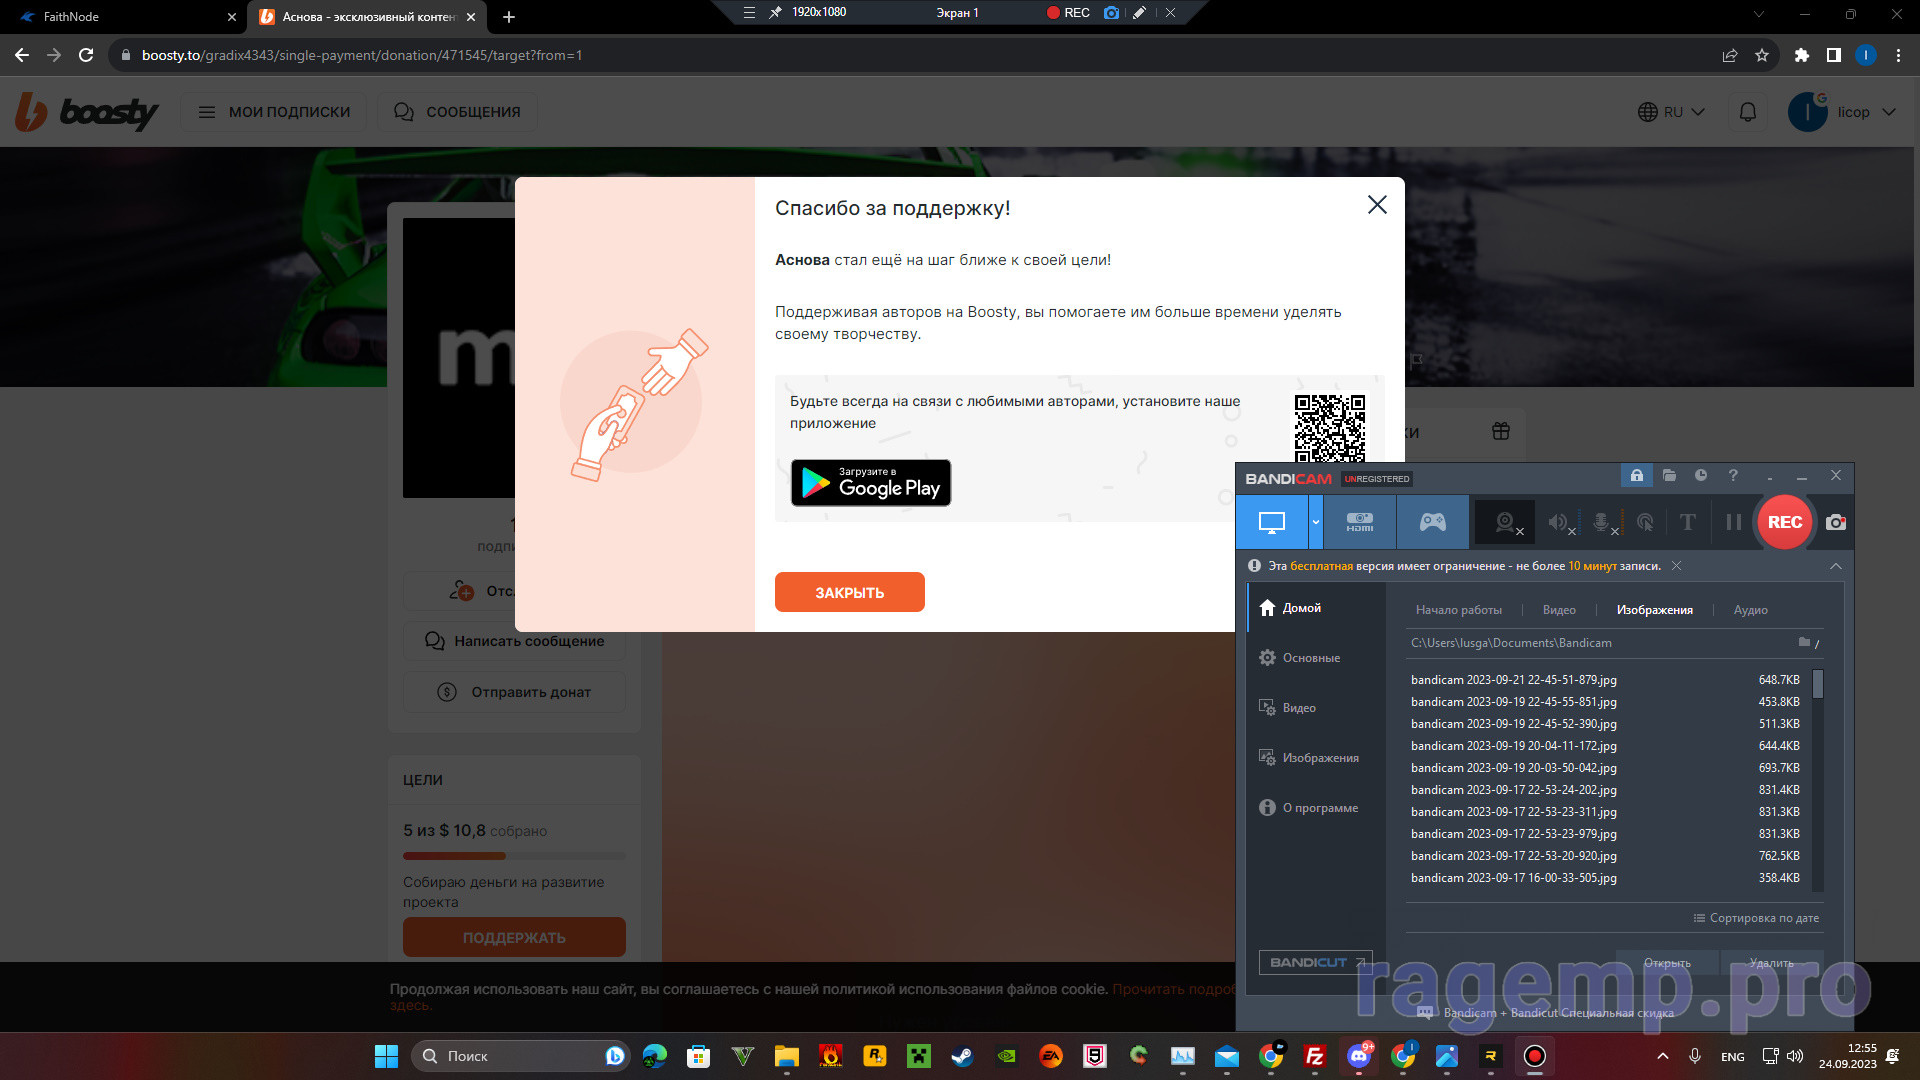The height and width of the screenshot is (1080, 1920).
Task: Switch to Начало работы tab in Bandicam
Action: 1459,610
